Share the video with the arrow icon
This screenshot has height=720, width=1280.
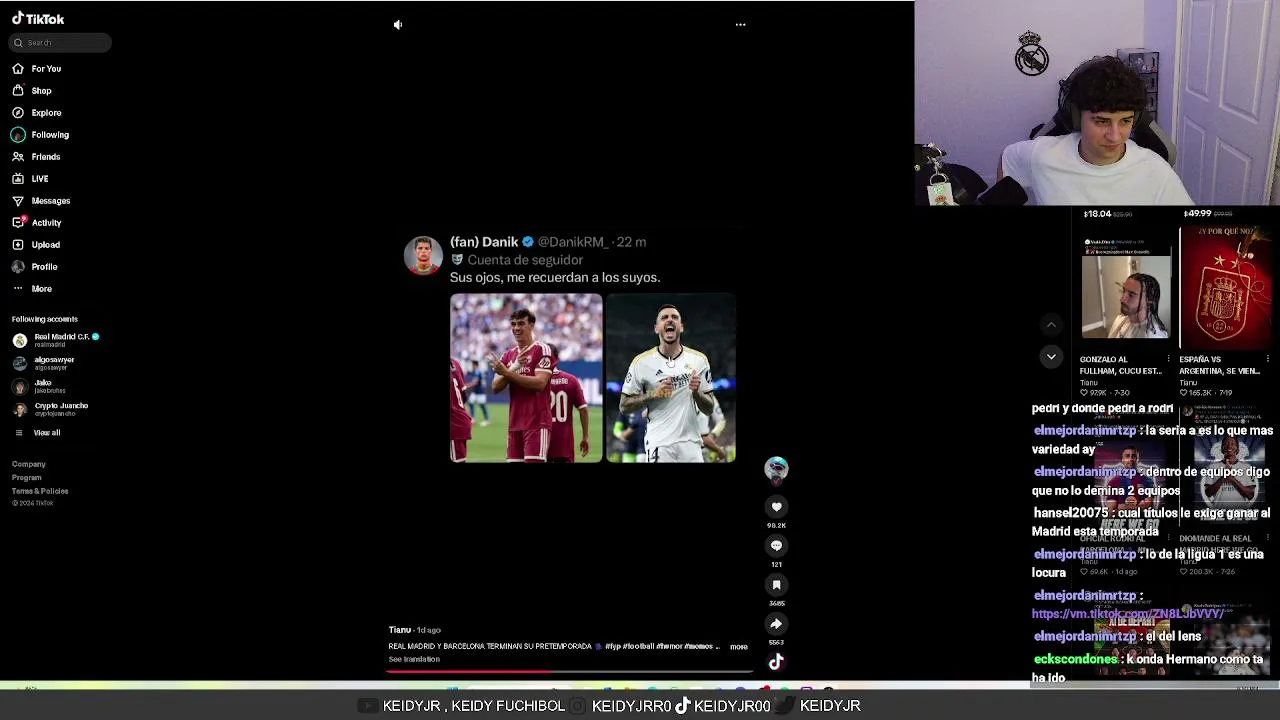pos(776,624)
